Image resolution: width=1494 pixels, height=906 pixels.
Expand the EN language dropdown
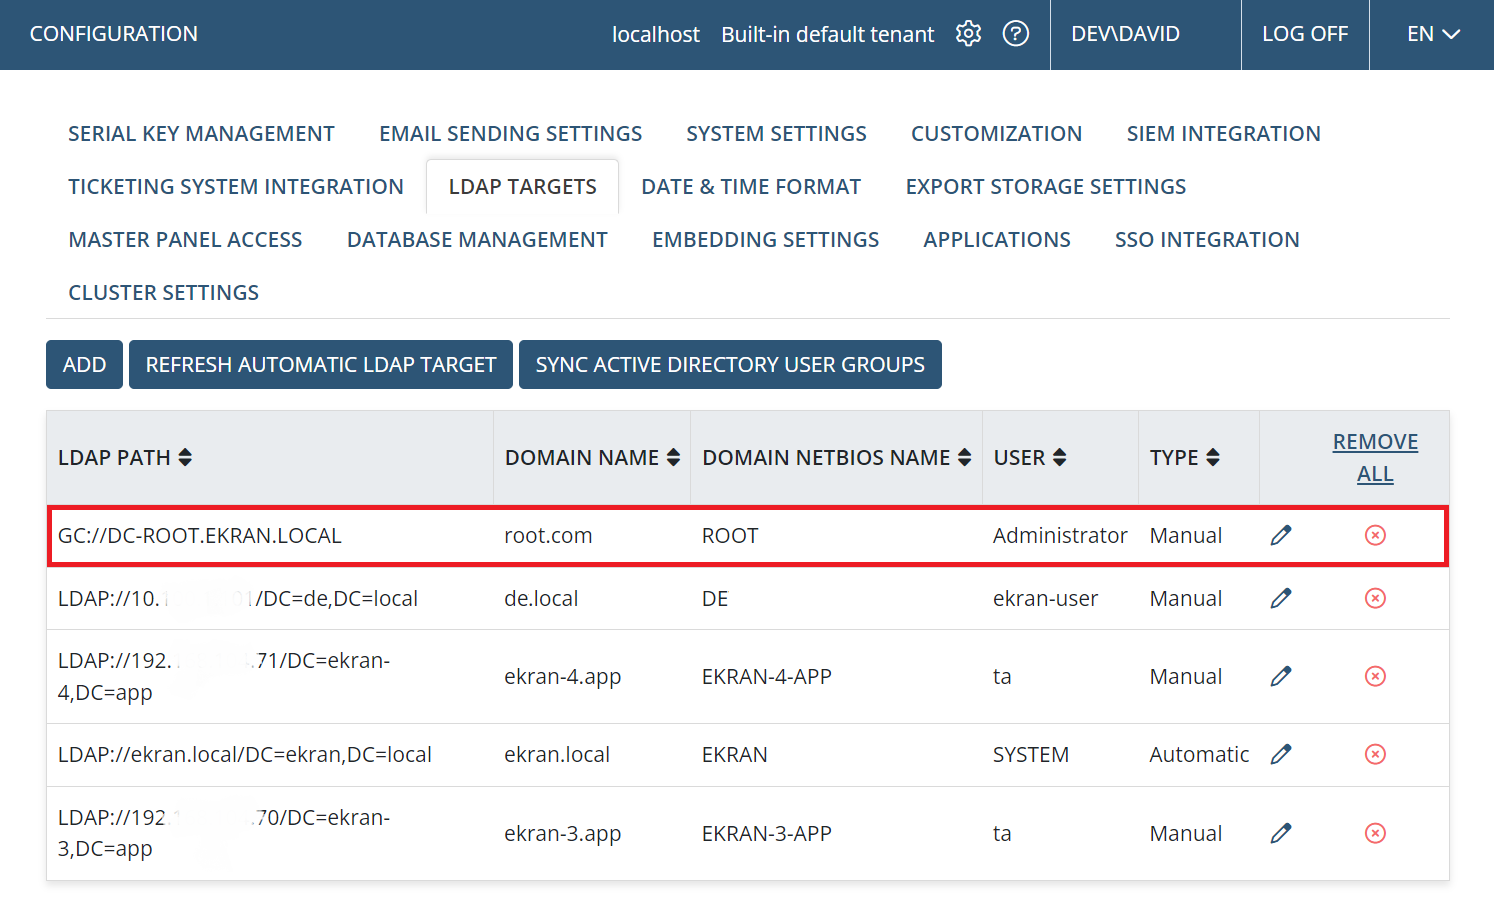tap(1433, 34)
